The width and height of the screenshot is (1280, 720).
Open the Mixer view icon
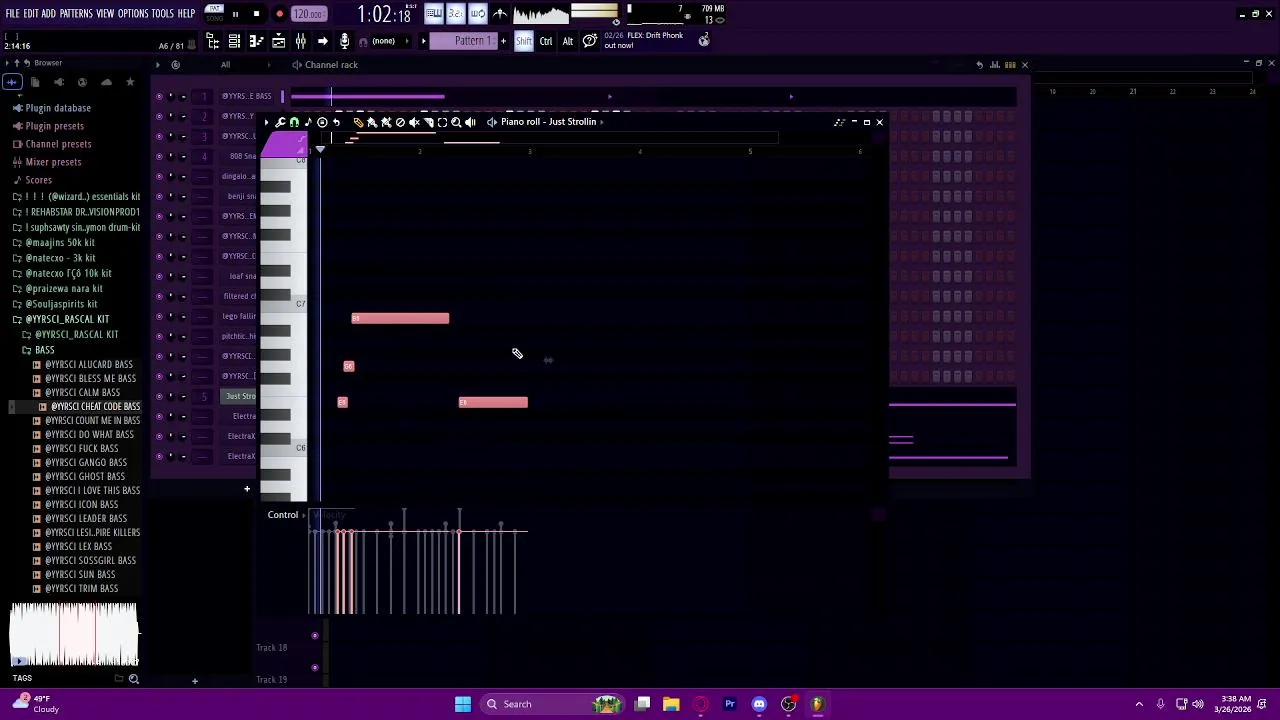301,41
